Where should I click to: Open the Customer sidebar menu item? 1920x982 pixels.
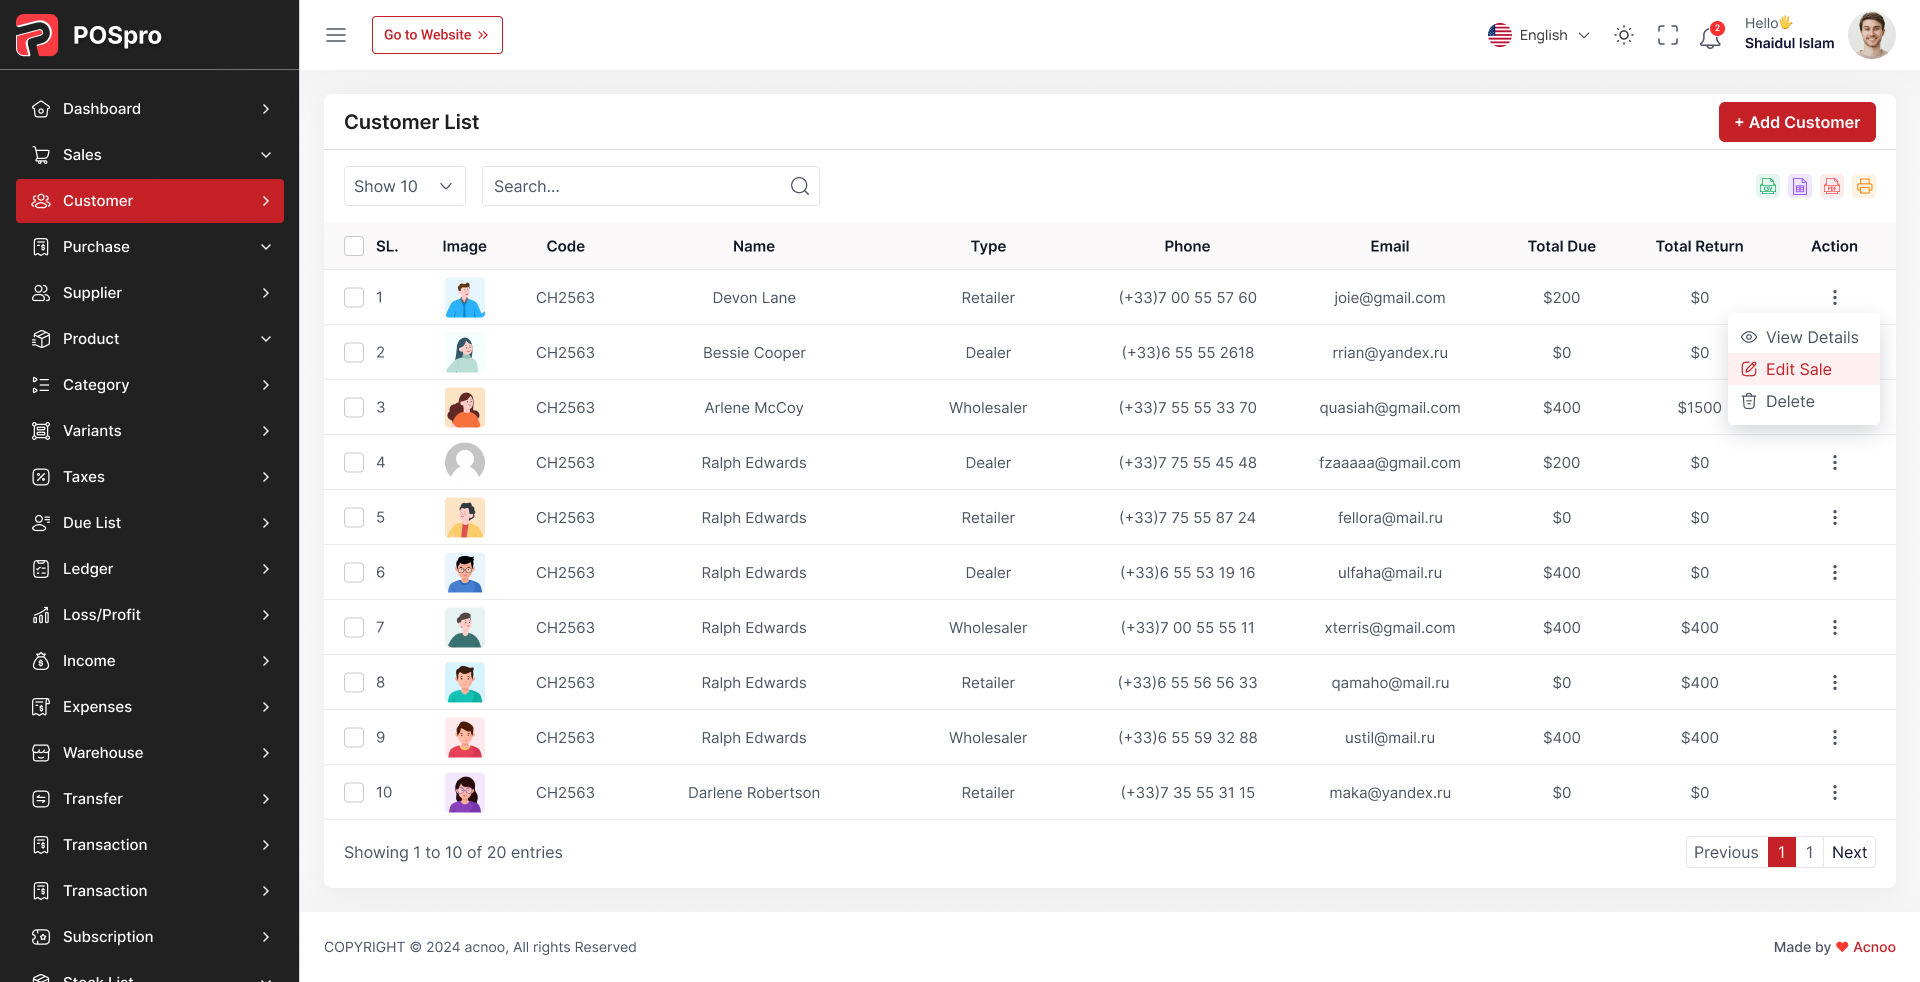tap(150, 201)
